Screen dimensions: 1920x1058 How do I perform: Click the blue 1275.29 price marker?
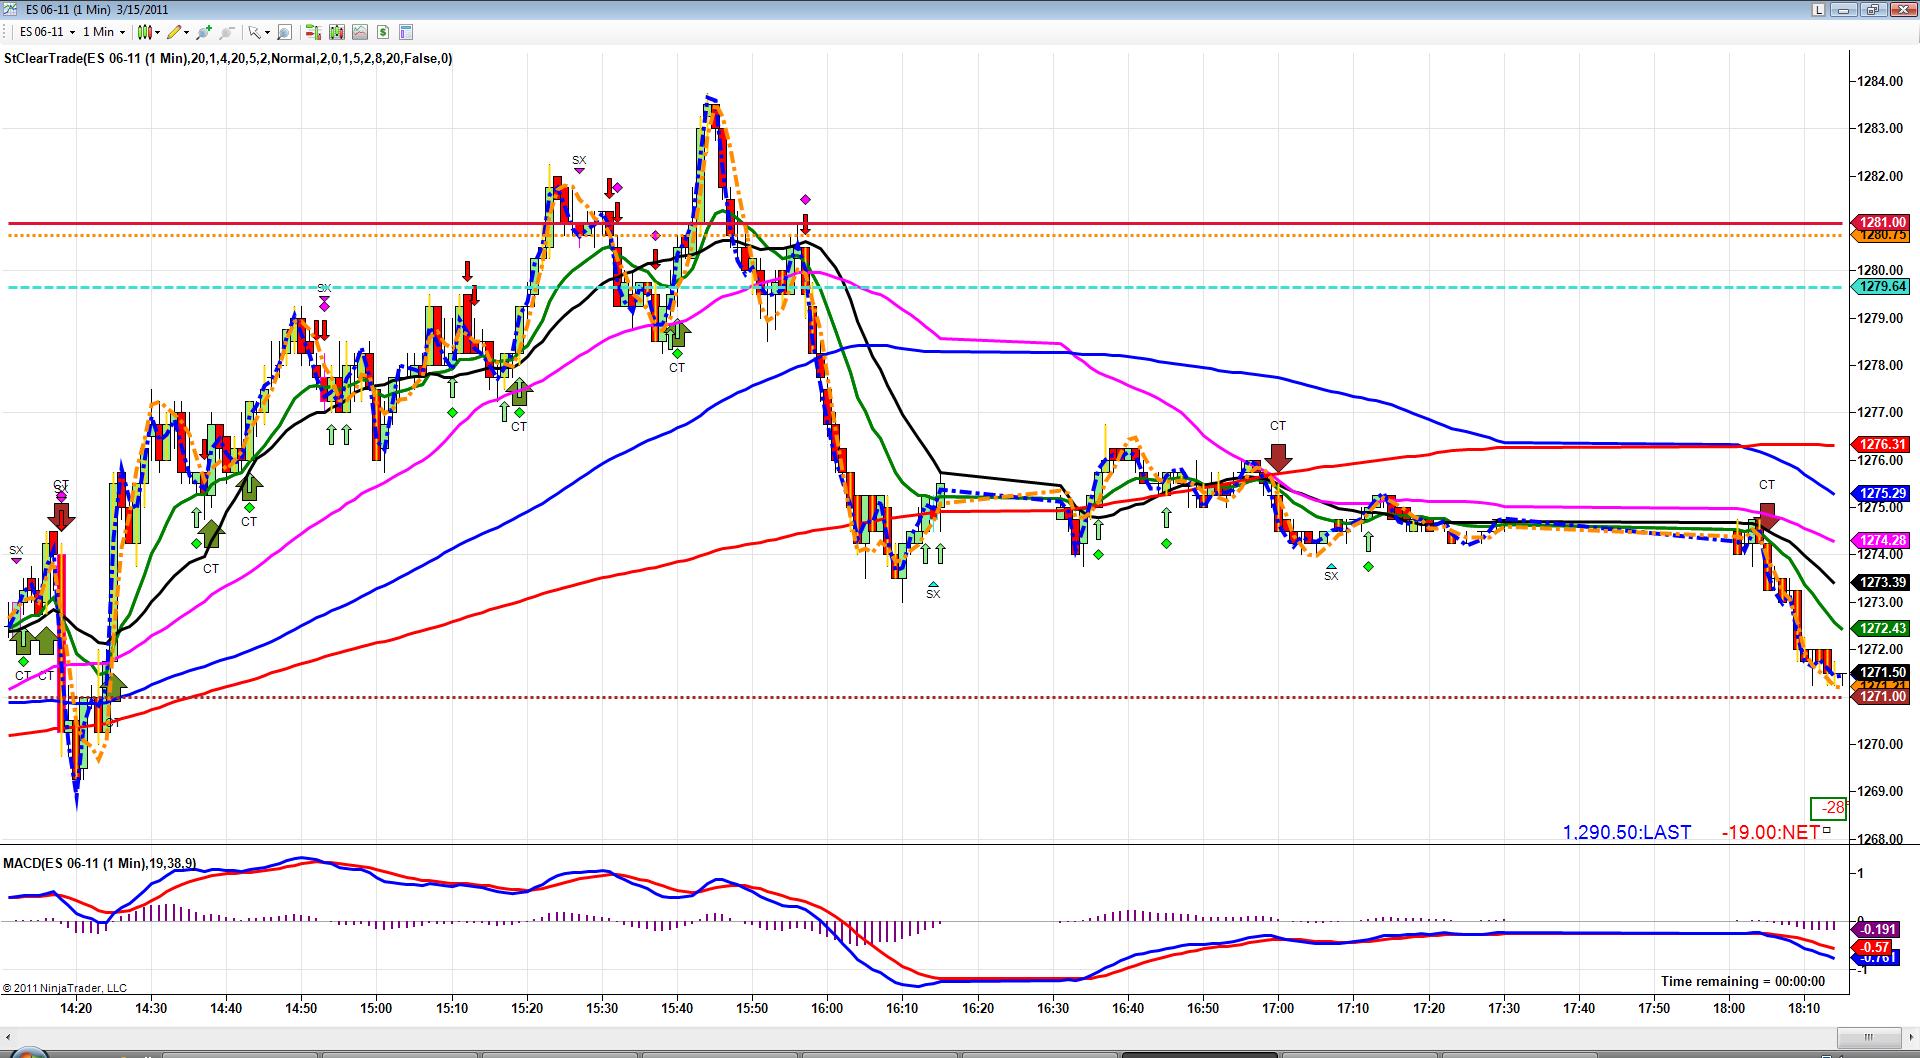coord(1881,494)
